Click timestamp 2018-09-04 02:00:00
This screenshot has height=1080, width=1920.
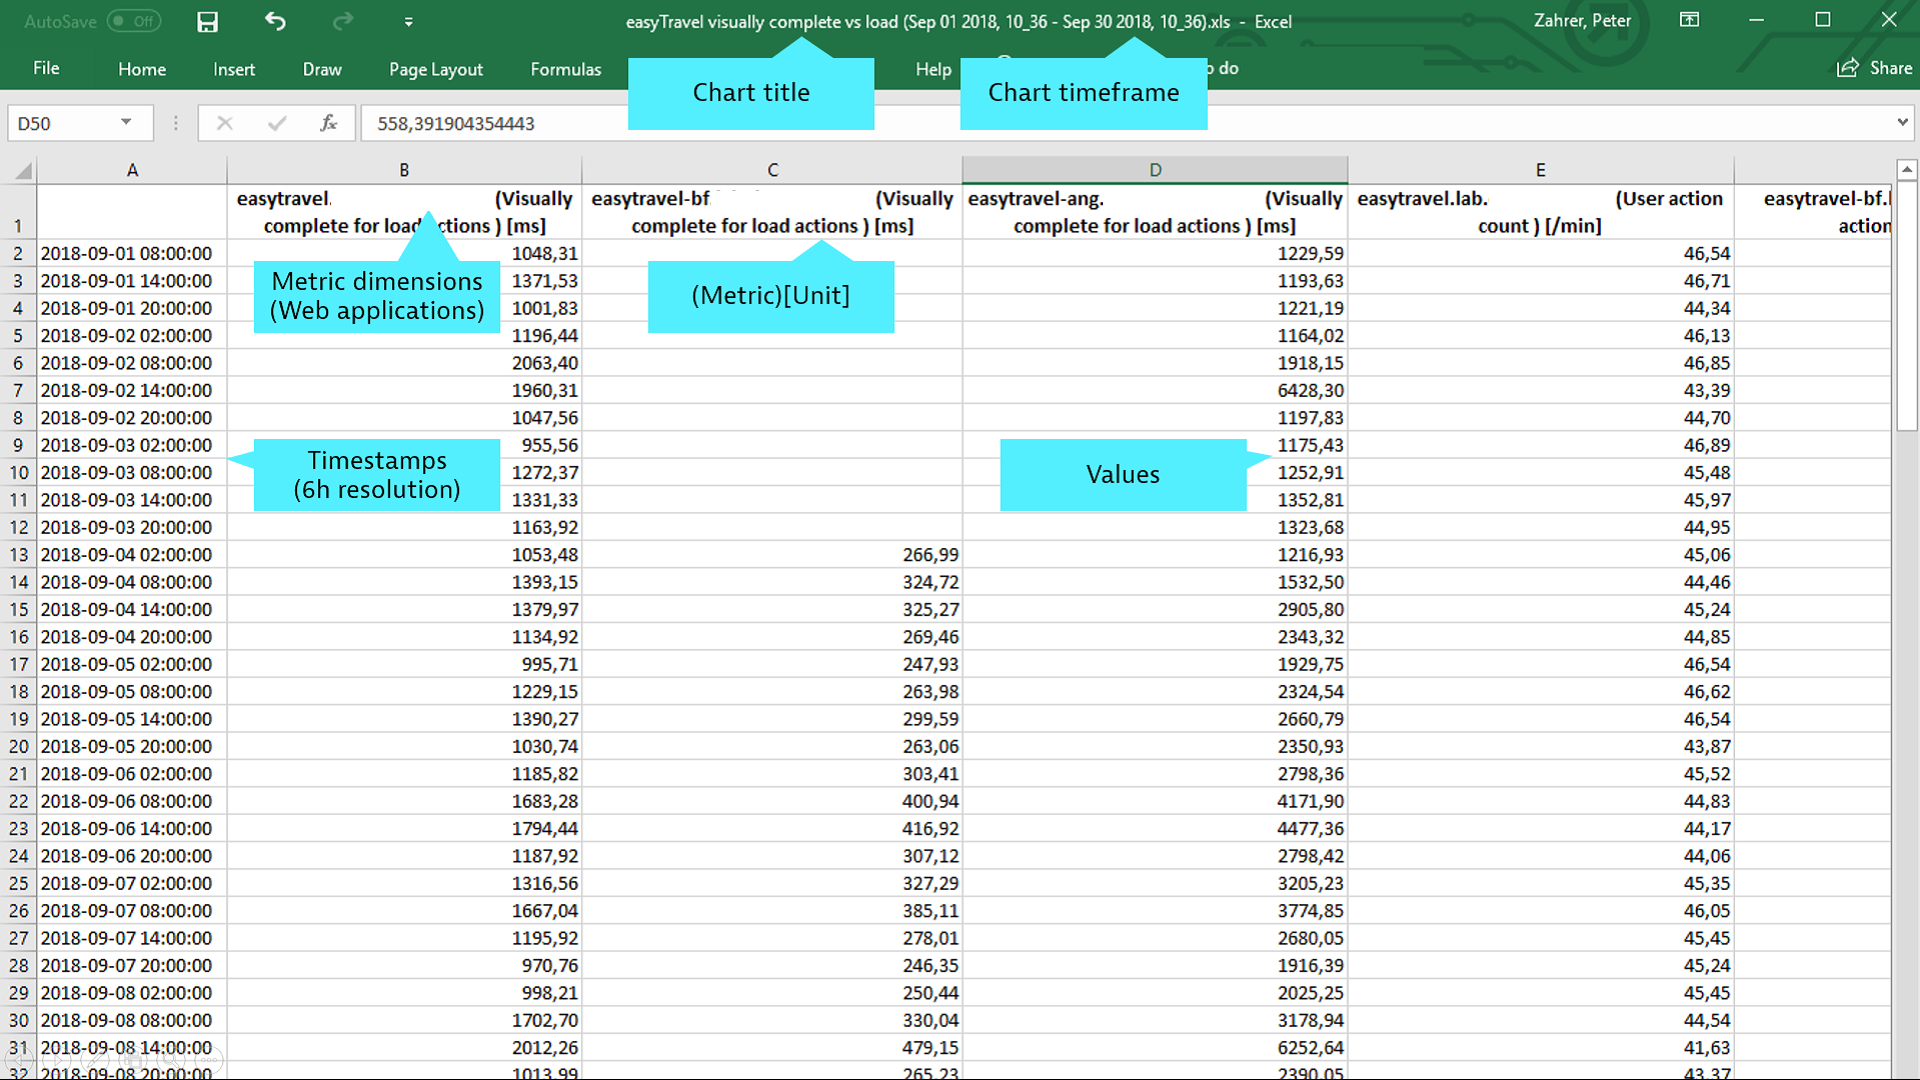coord(132,555)
